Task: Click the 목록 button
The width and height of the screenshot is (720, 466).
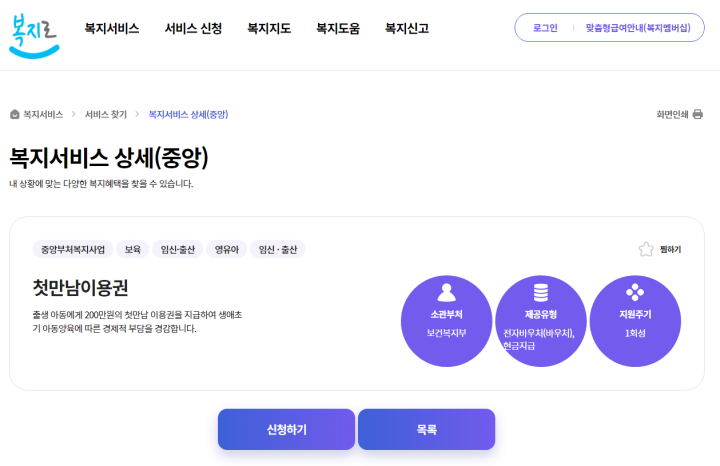Action: 427,429
